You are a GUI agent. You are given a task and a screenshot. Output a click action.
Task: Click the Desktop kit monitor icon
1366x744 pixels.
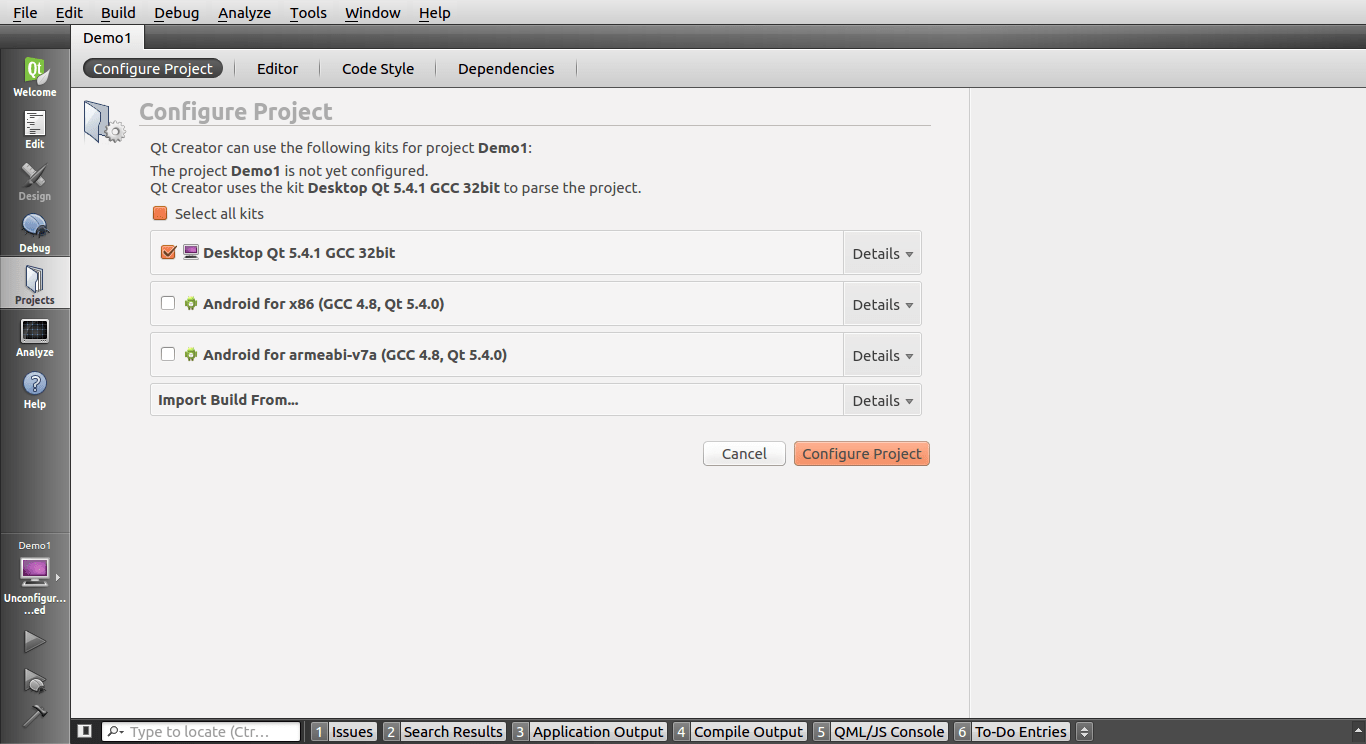coord(191,253)
